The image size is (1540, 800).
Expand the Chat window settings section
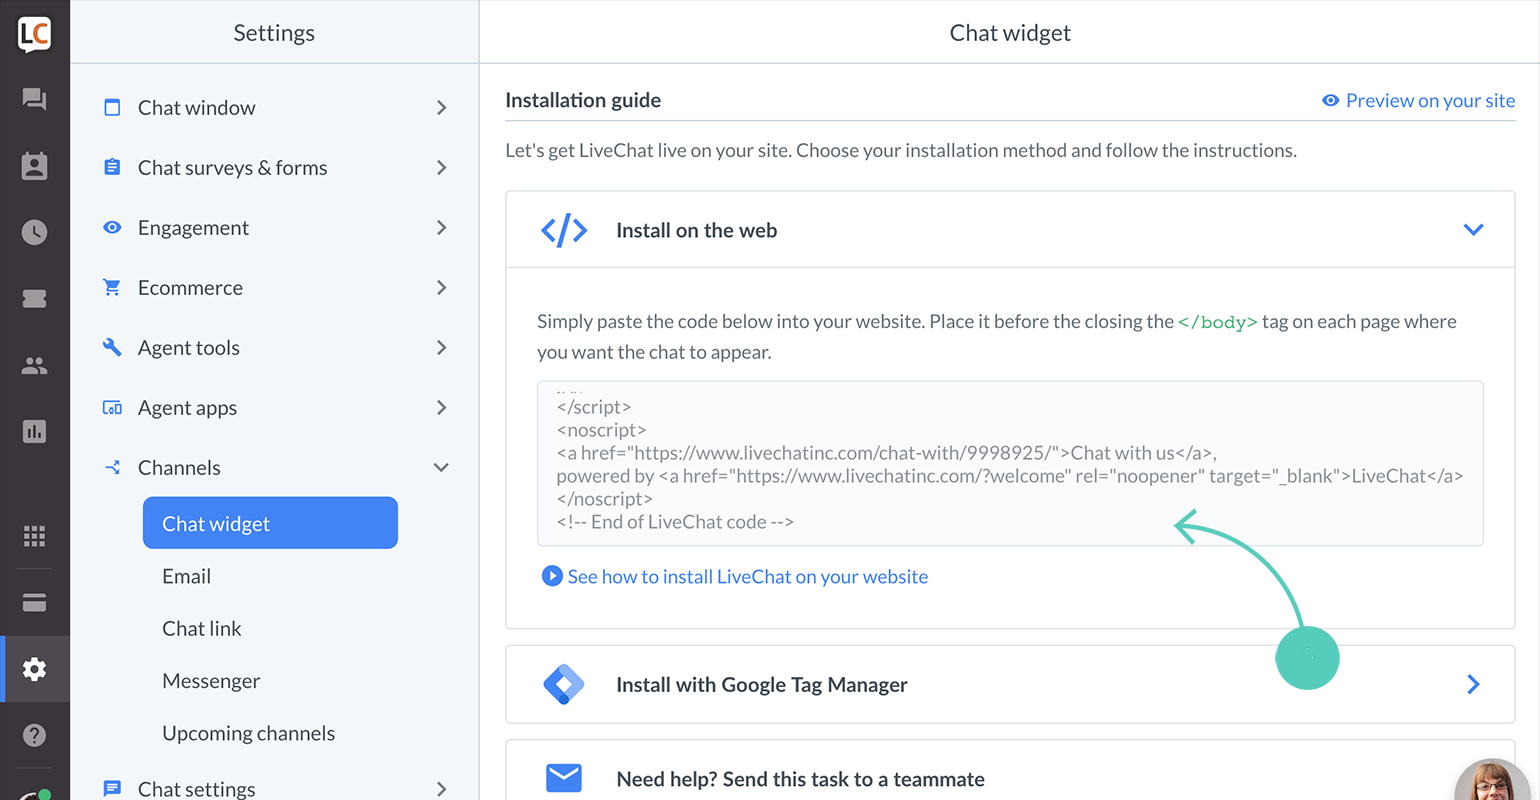tap(275, 107)
